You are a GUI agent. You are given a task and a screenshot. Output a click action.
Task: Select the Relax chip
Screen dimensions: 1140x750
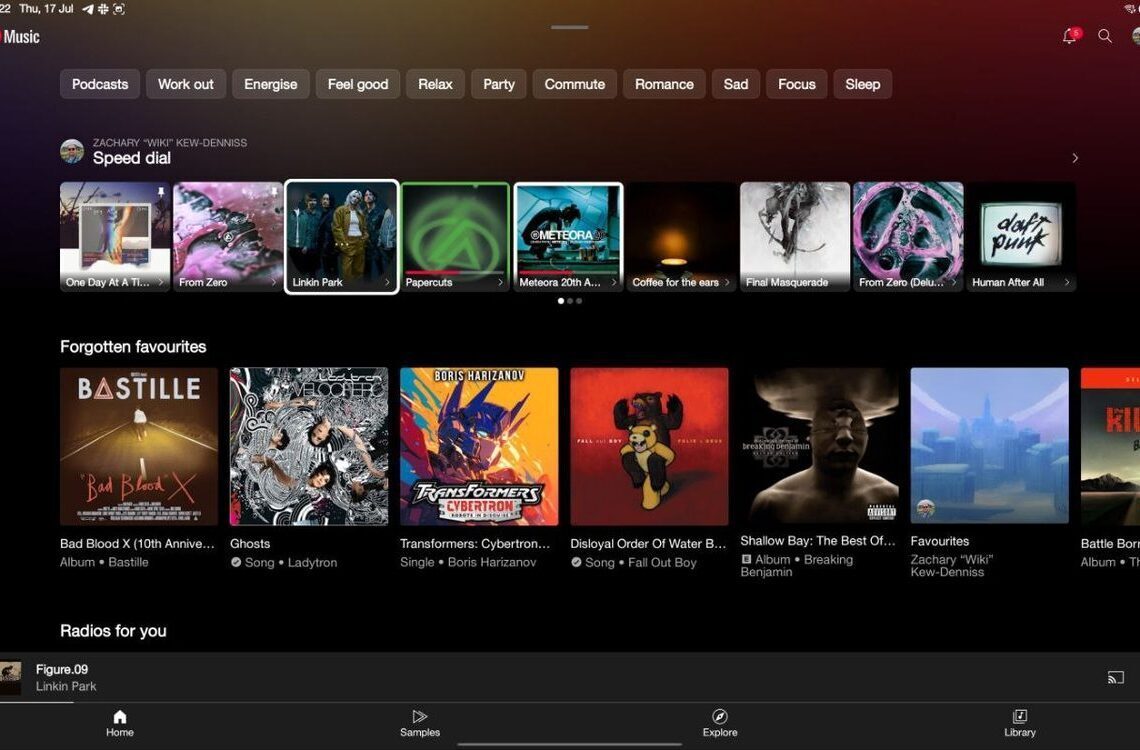point(435,84)
